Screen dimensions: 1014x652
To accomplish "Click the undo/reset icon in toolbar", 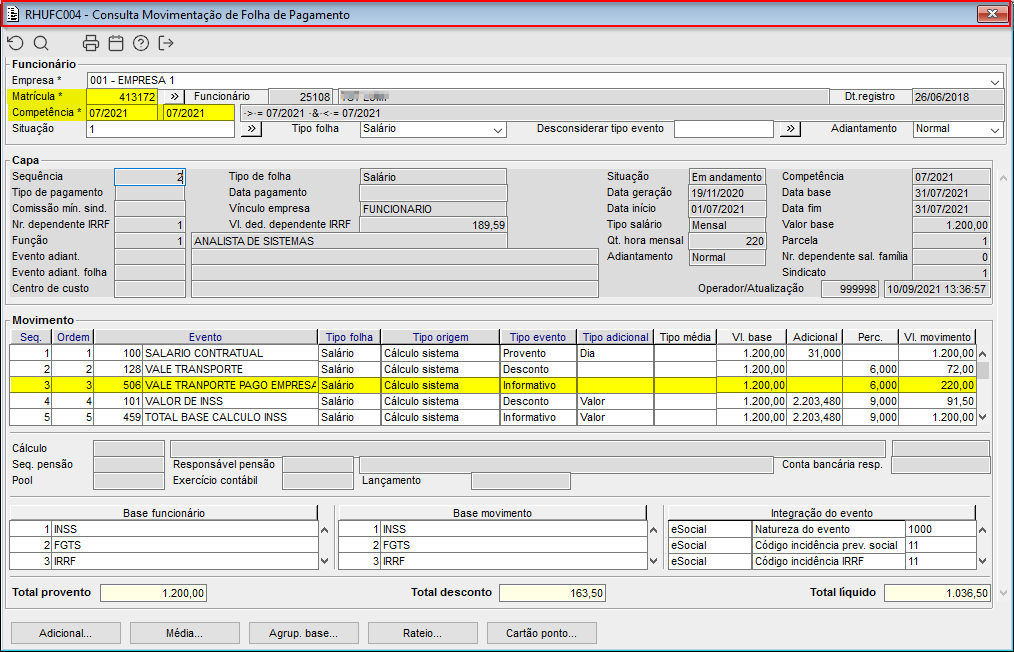I will tap(15, 43).
